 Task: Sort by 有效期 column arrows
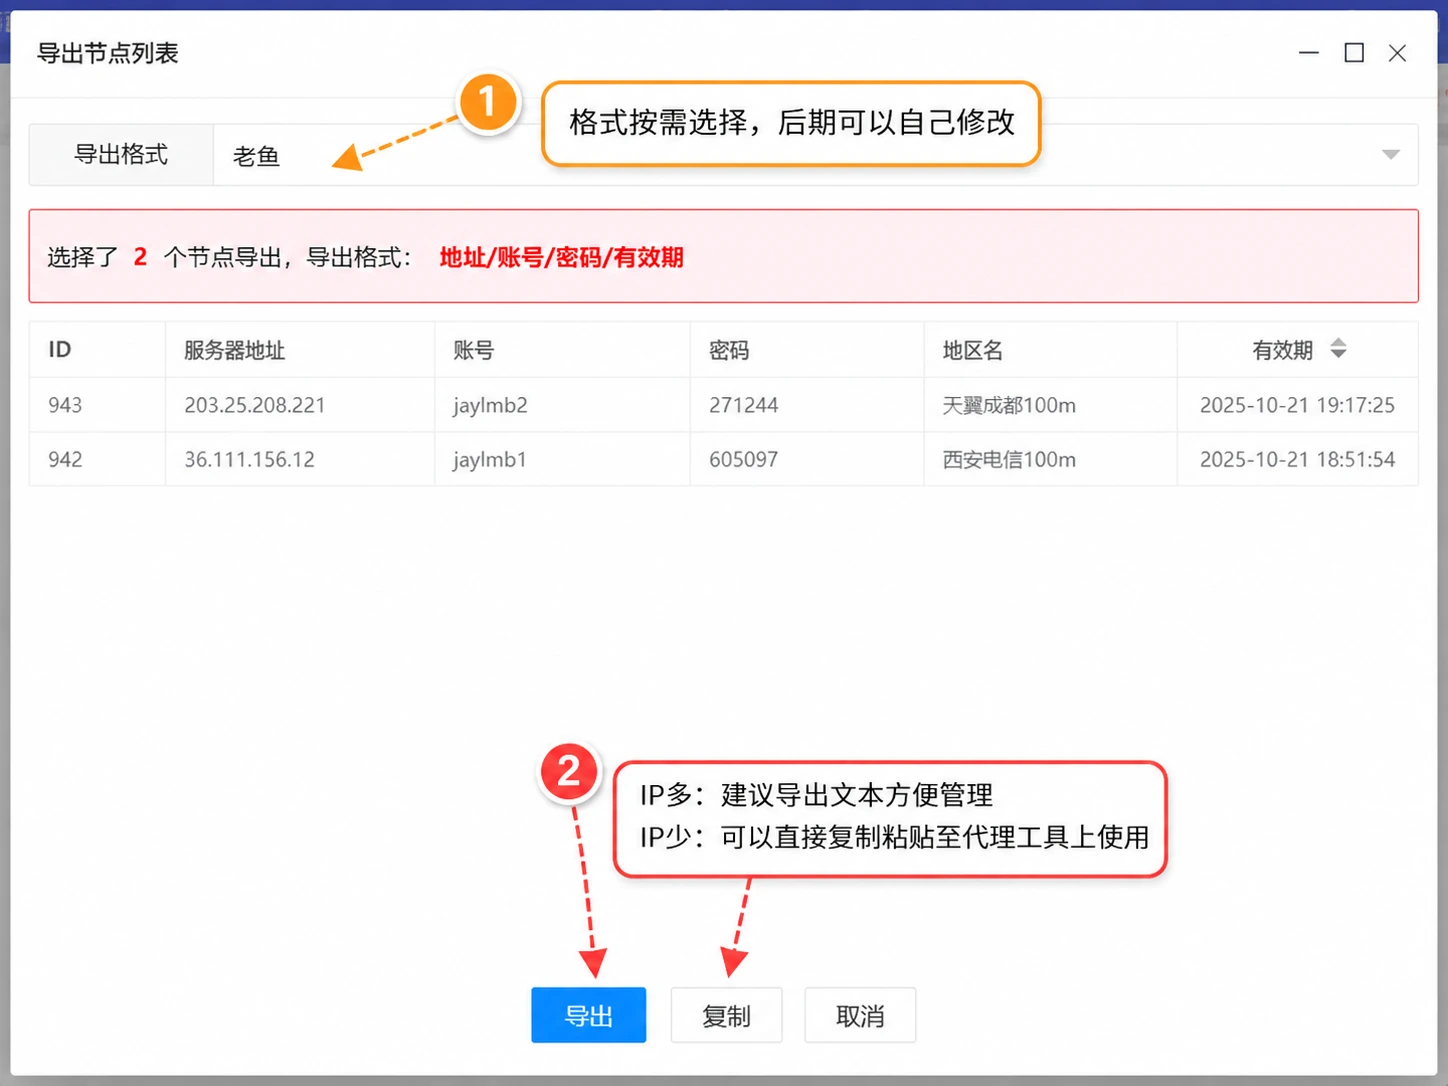pos(1338,349)
